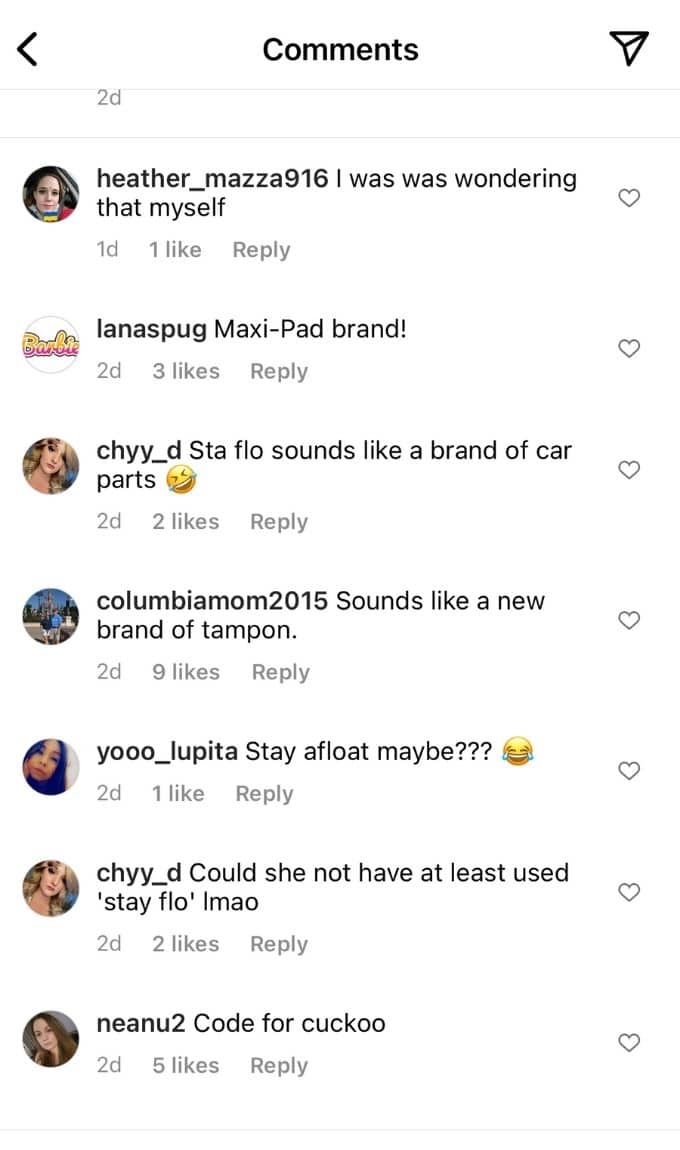Open lanaspug's Barbie avatar
The height and width of the screenshot is (1150, 680).
pyautogui.click(x=51, y=344)
